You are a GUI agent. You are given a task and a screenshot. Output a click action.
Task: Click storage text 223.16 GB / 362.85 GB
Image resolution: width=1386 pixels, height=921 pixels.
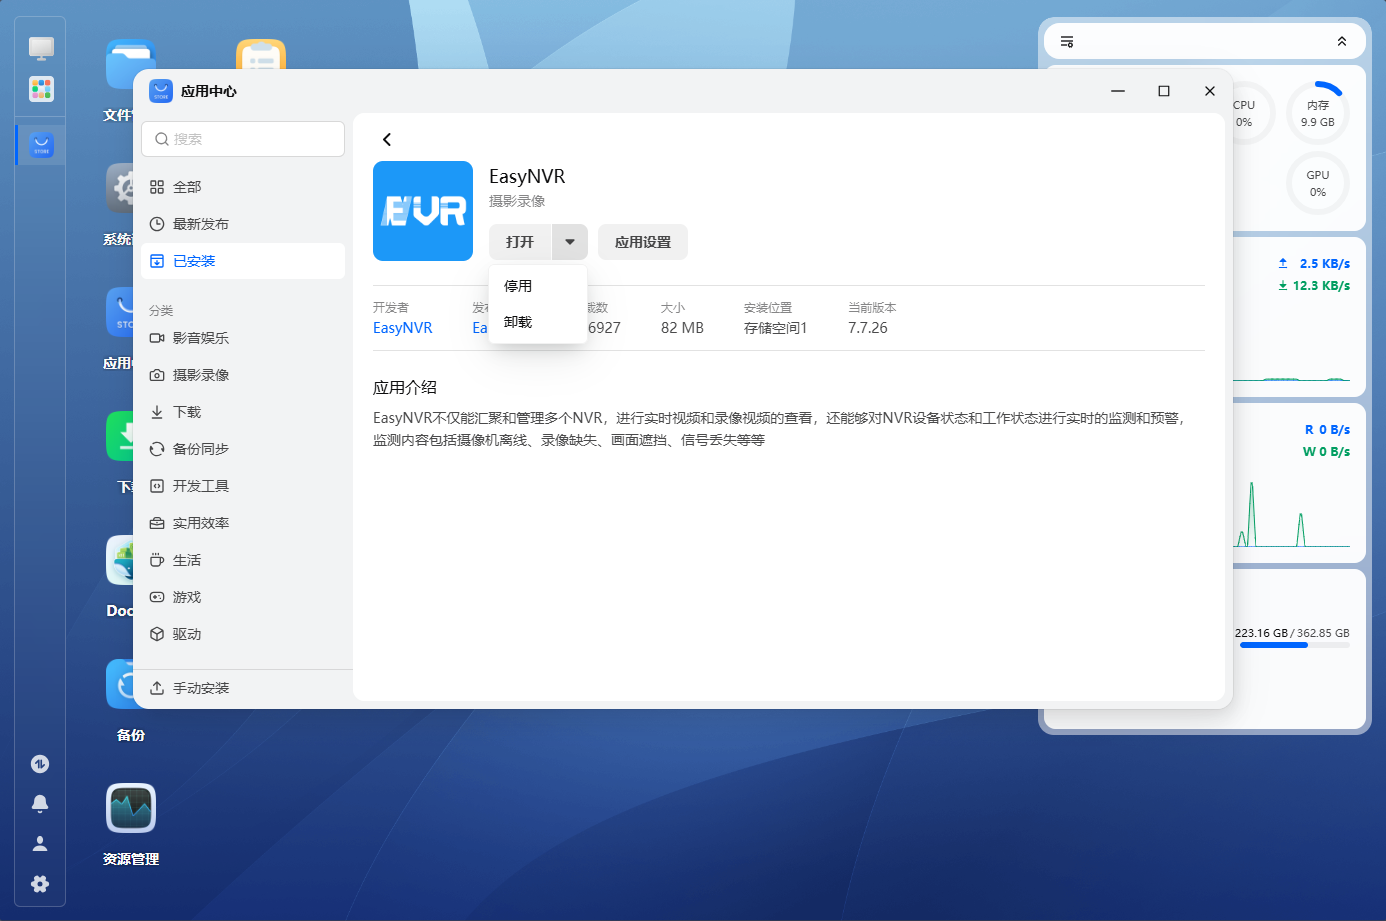click(x=1292, y=633)
